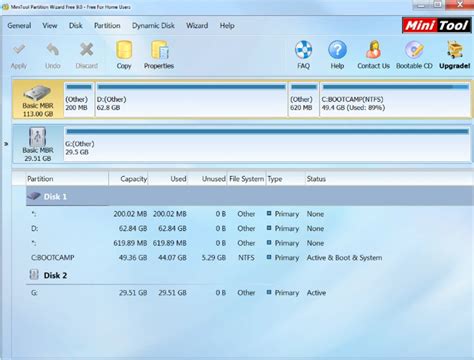Click the Help question mark icon
Image resolution: width=474 pixels, height=360 pixels.
[337, 50]
